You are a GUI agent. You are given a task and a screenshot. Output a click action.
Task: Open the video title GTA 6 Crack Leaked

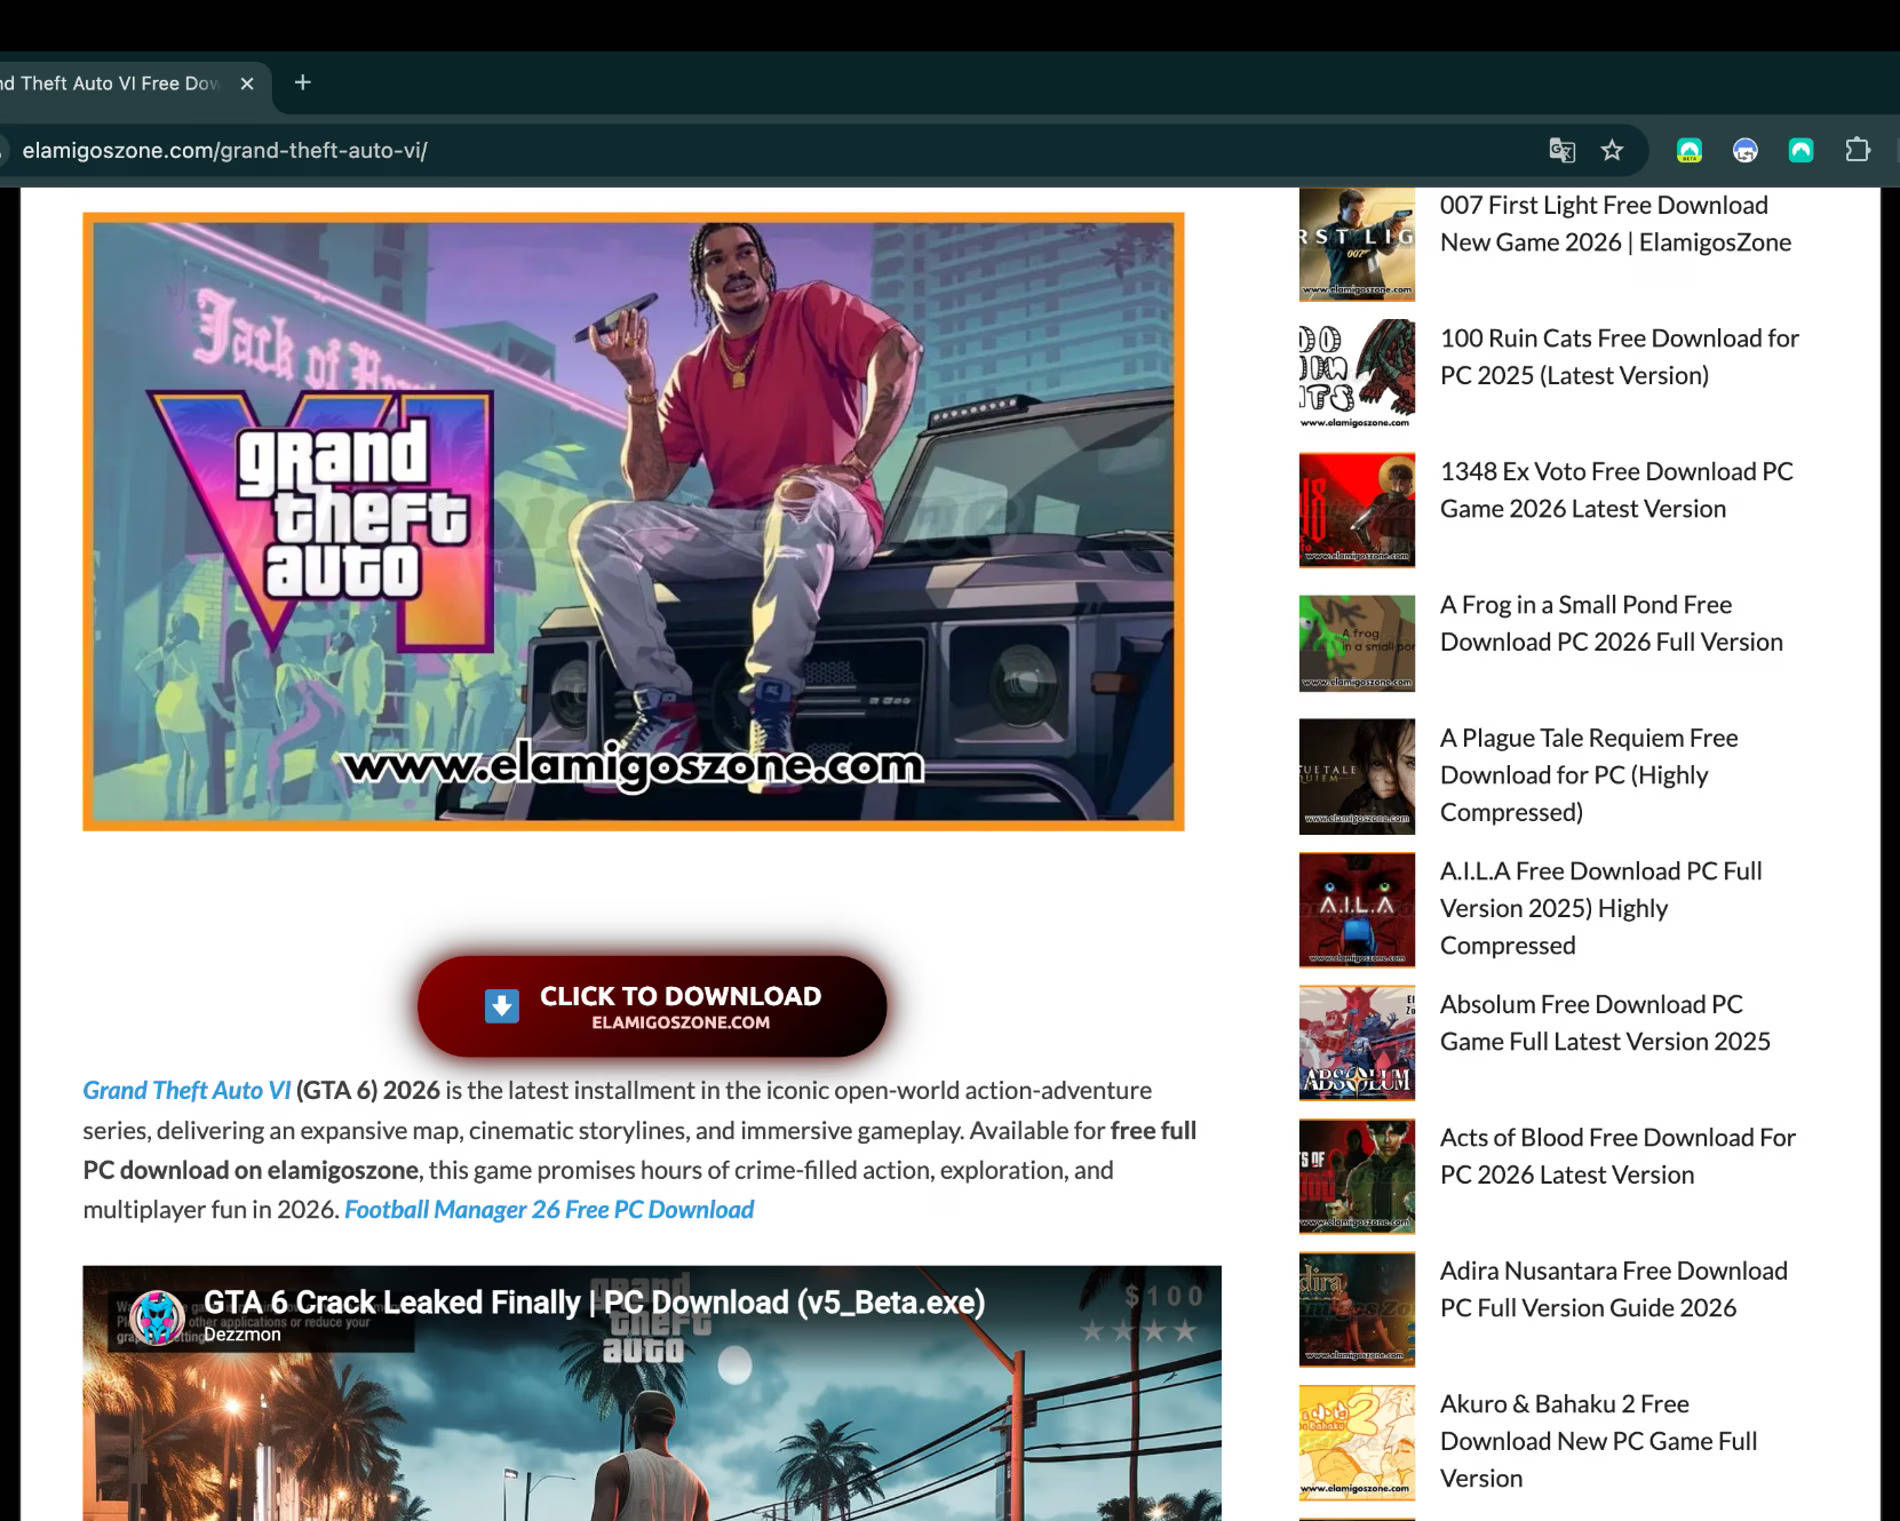tap(594, 1302)
